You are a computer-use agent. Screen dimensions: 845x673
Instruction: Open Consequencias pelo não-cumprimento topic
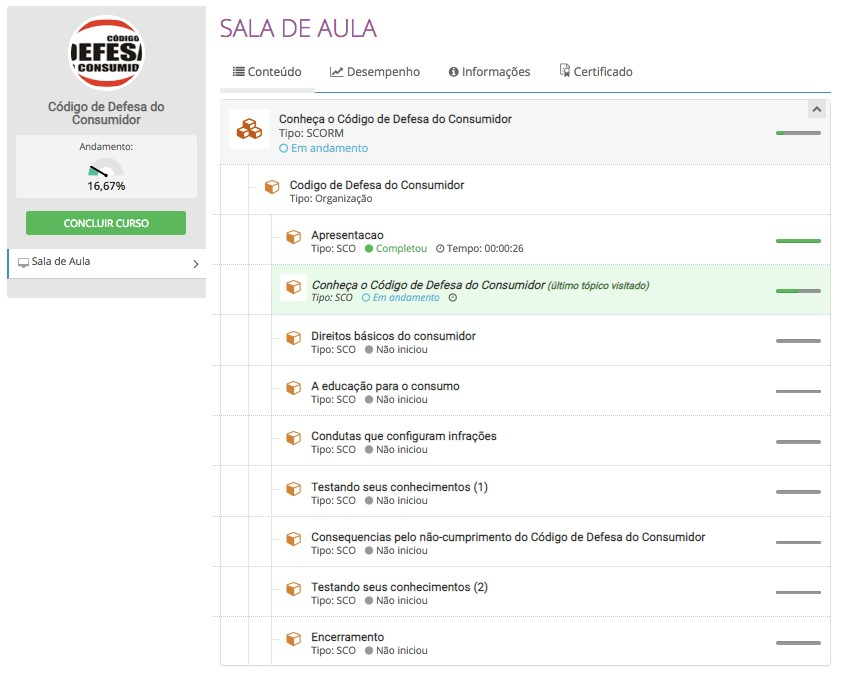pos(508,537)
